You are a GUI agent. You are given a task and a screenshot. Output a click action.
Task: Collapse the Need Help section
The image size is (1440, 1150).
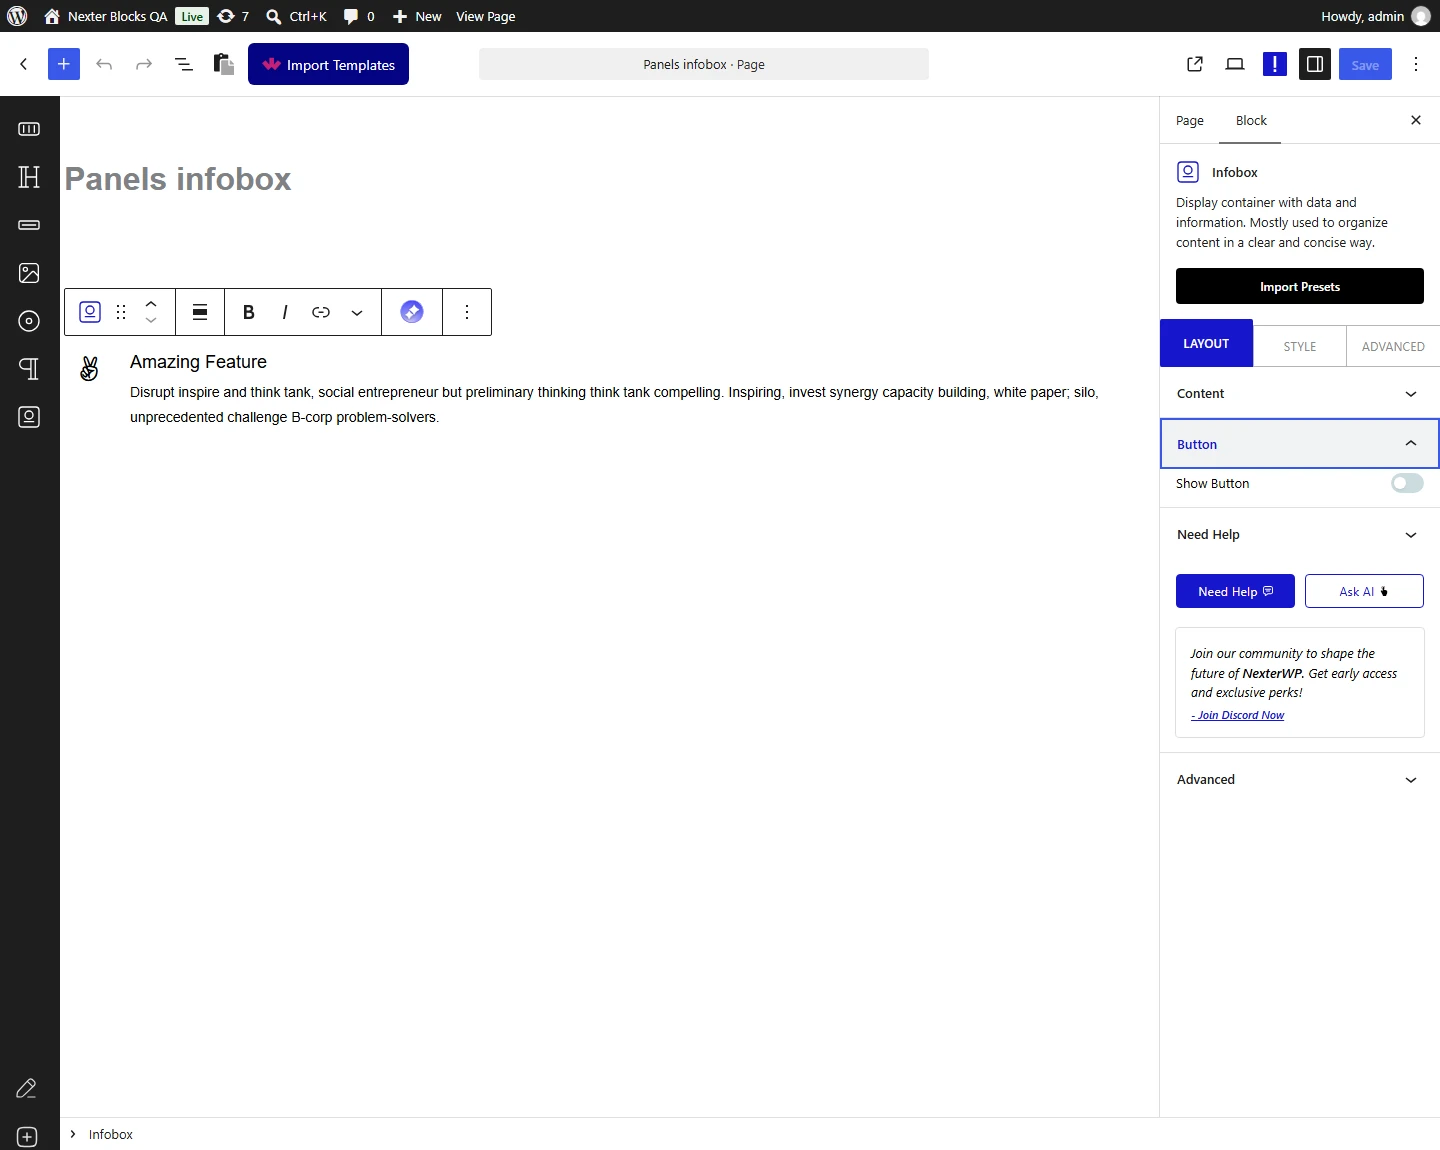(x=1300, y=535)
